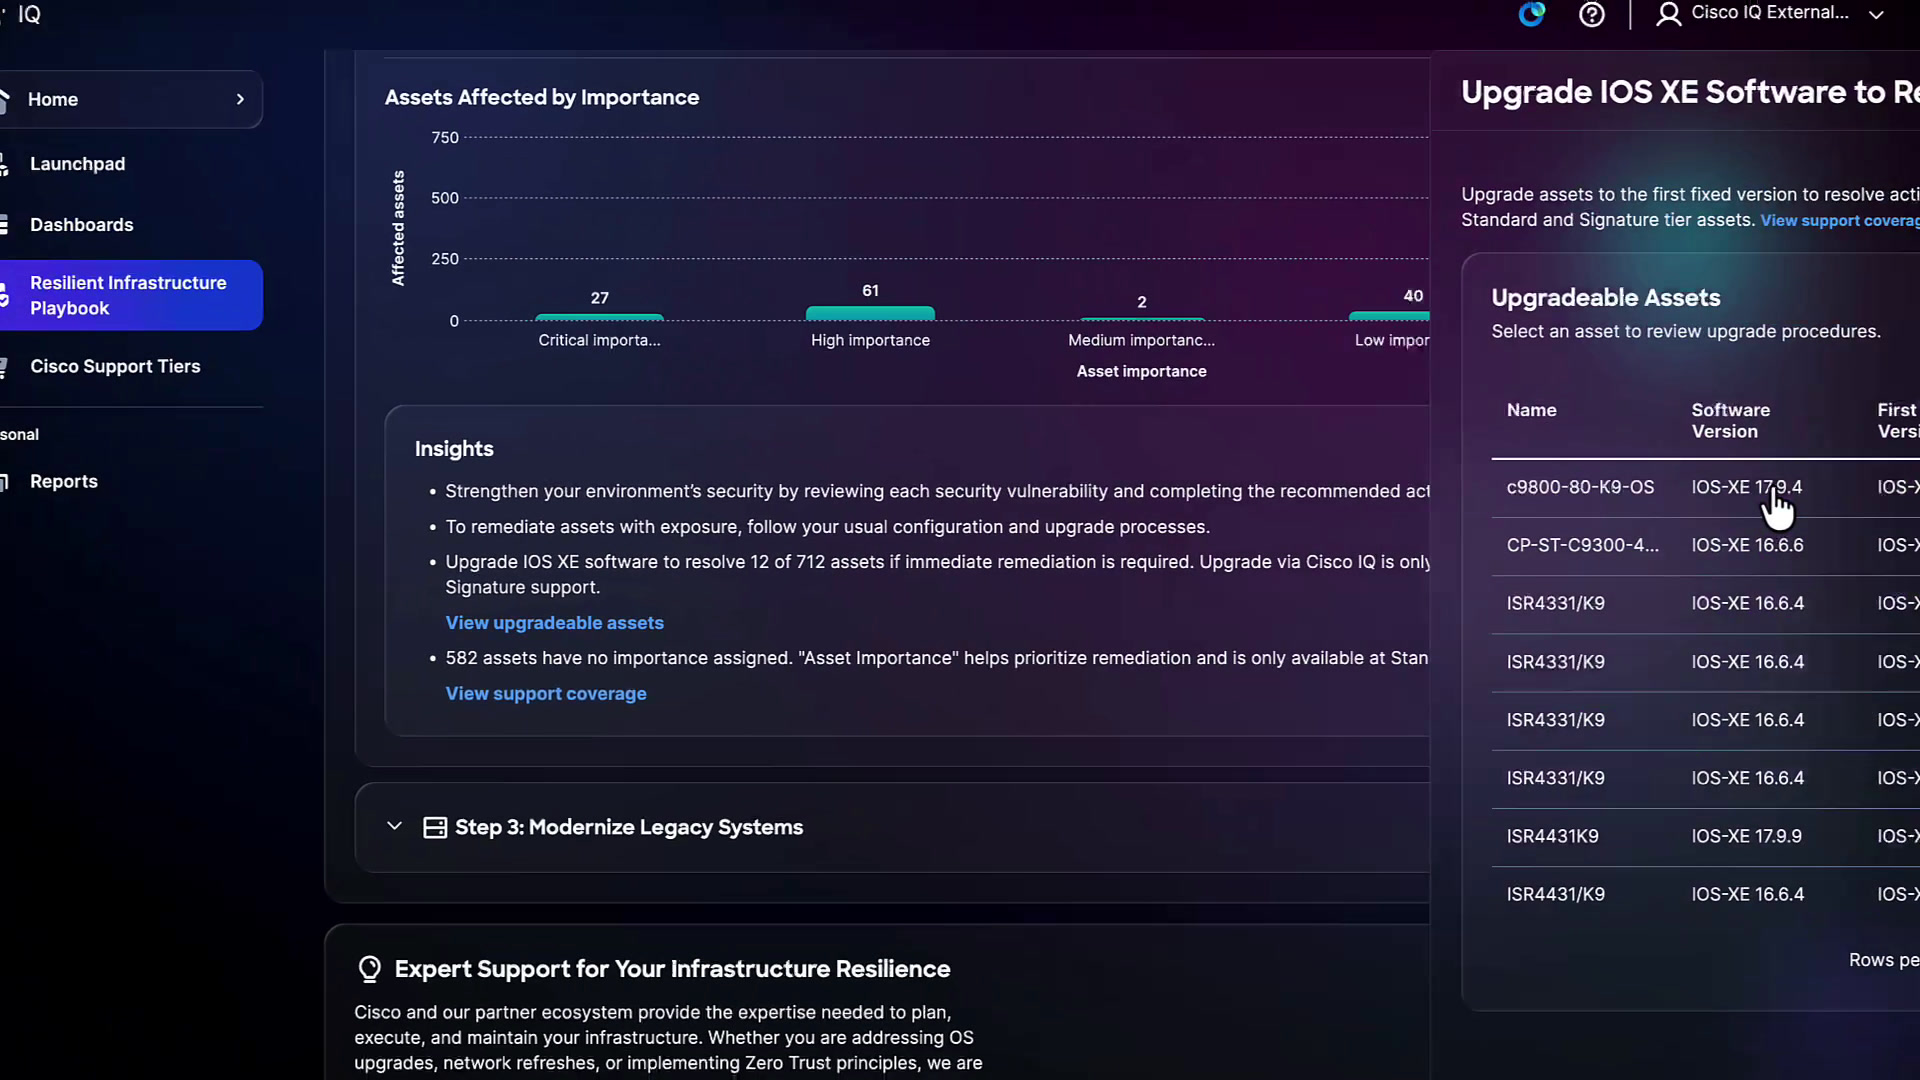Viewport: 1920px width, 1080px height.
Task: Click the Assets Affected by Importance heading
Action: tap(541, 97)
